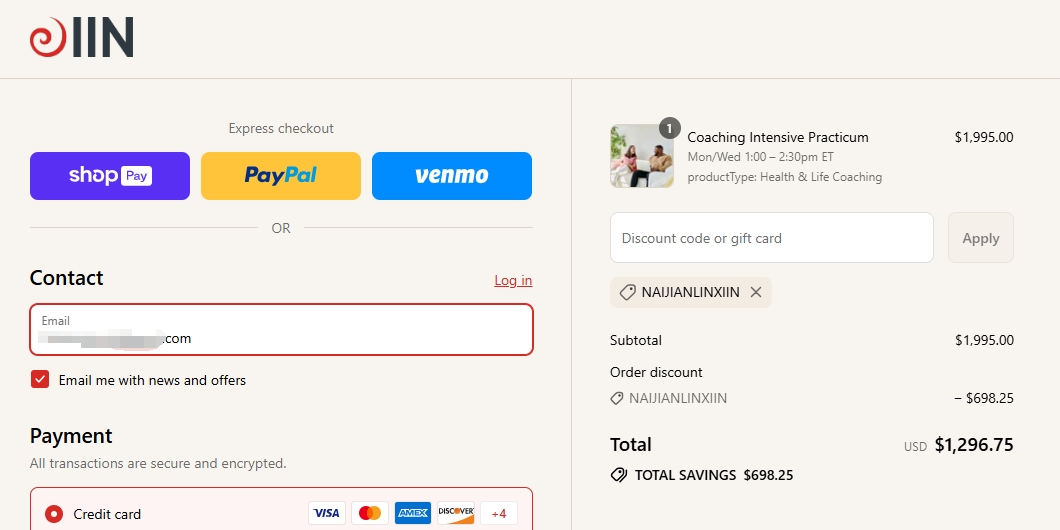This screenshot has width=1060, height=530.
Task: Click the Visa card icon
Action: (326, 513)
